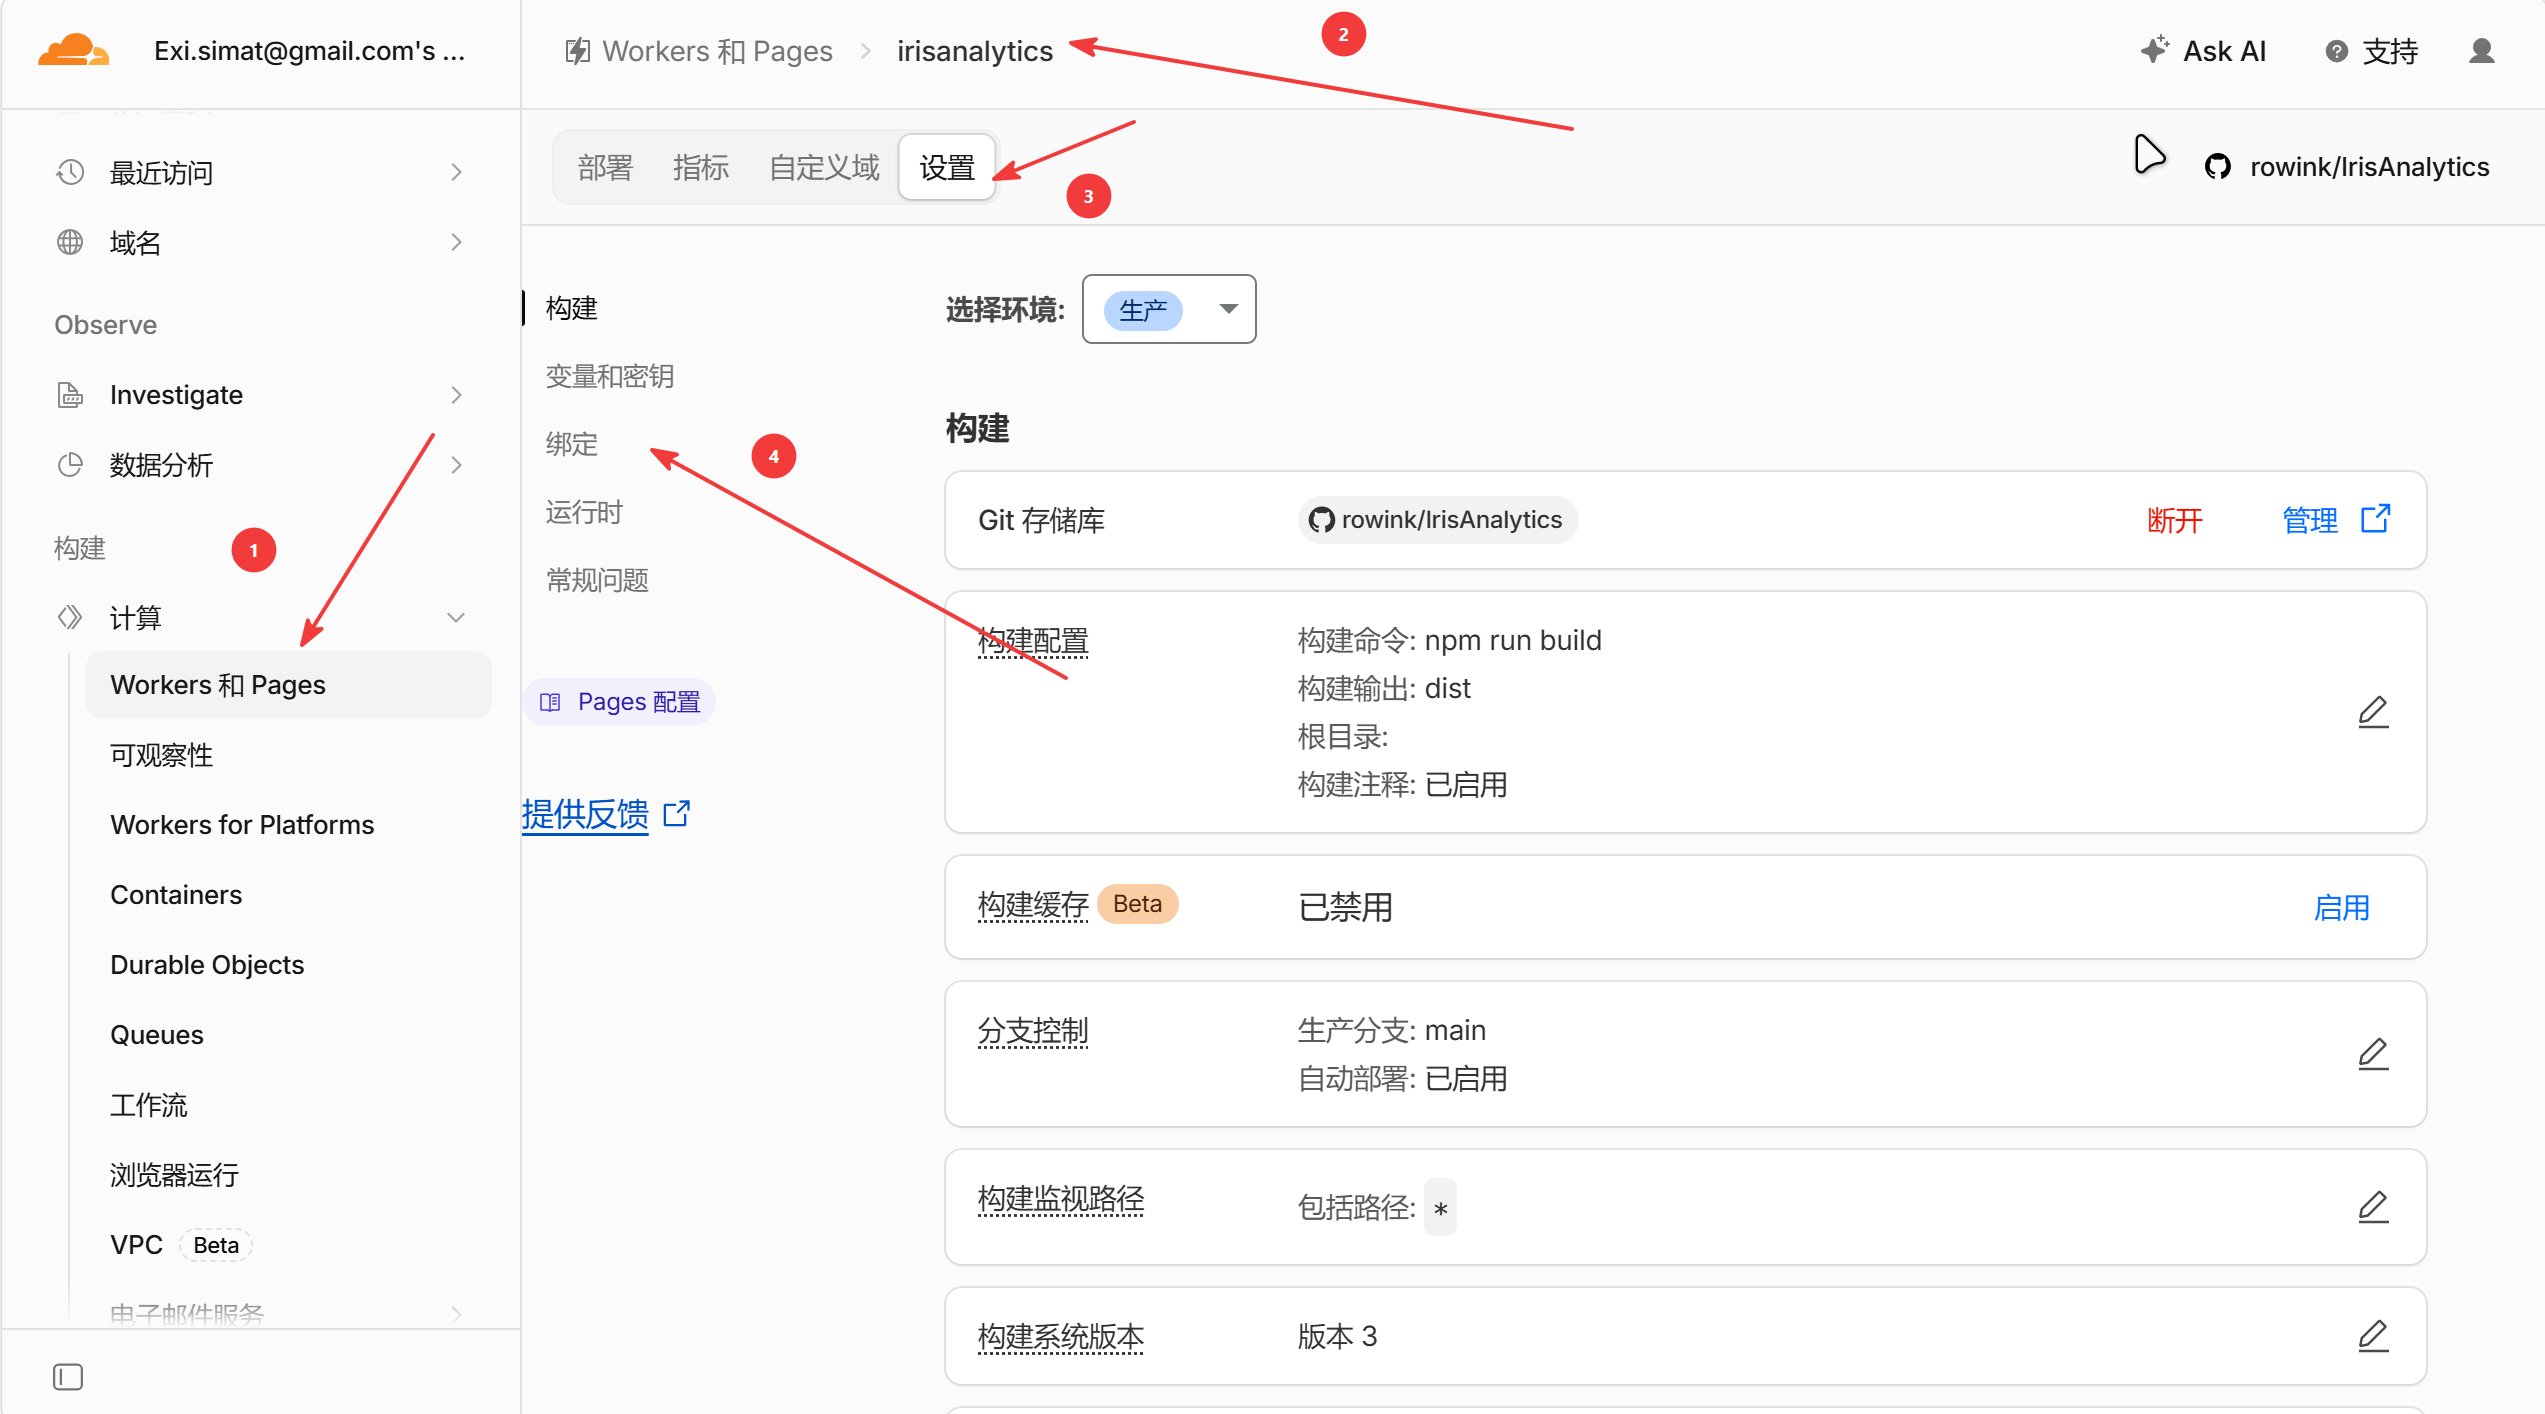Click the recent visits clock icon
The image size is (2545, 1414).
tap(70, 172)
